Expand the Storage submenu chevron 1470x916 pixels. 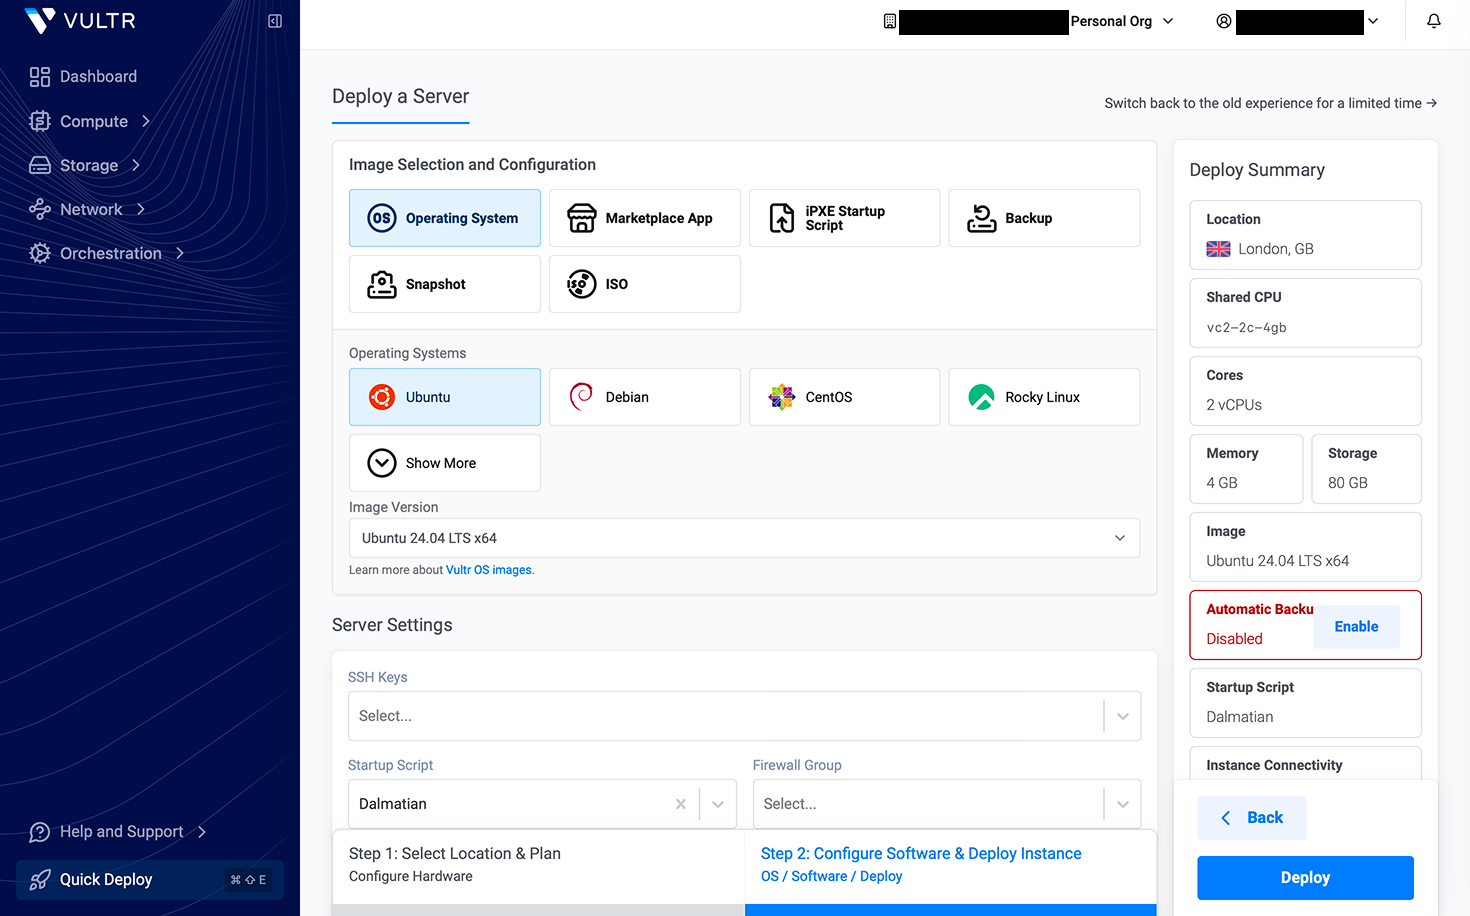pos(136,165)
